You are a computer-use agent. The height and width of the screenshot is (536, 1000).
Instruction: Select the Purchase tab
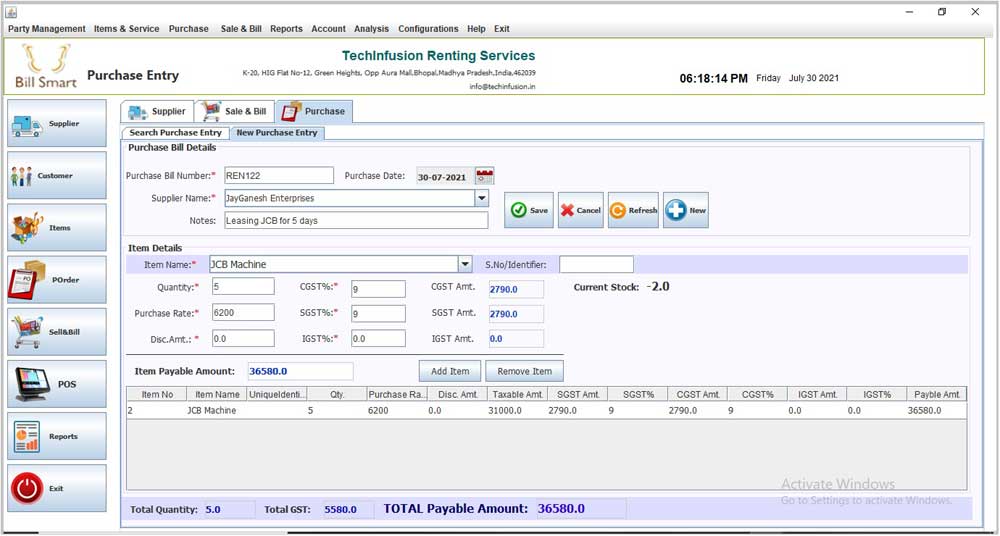tap(314, 111)
